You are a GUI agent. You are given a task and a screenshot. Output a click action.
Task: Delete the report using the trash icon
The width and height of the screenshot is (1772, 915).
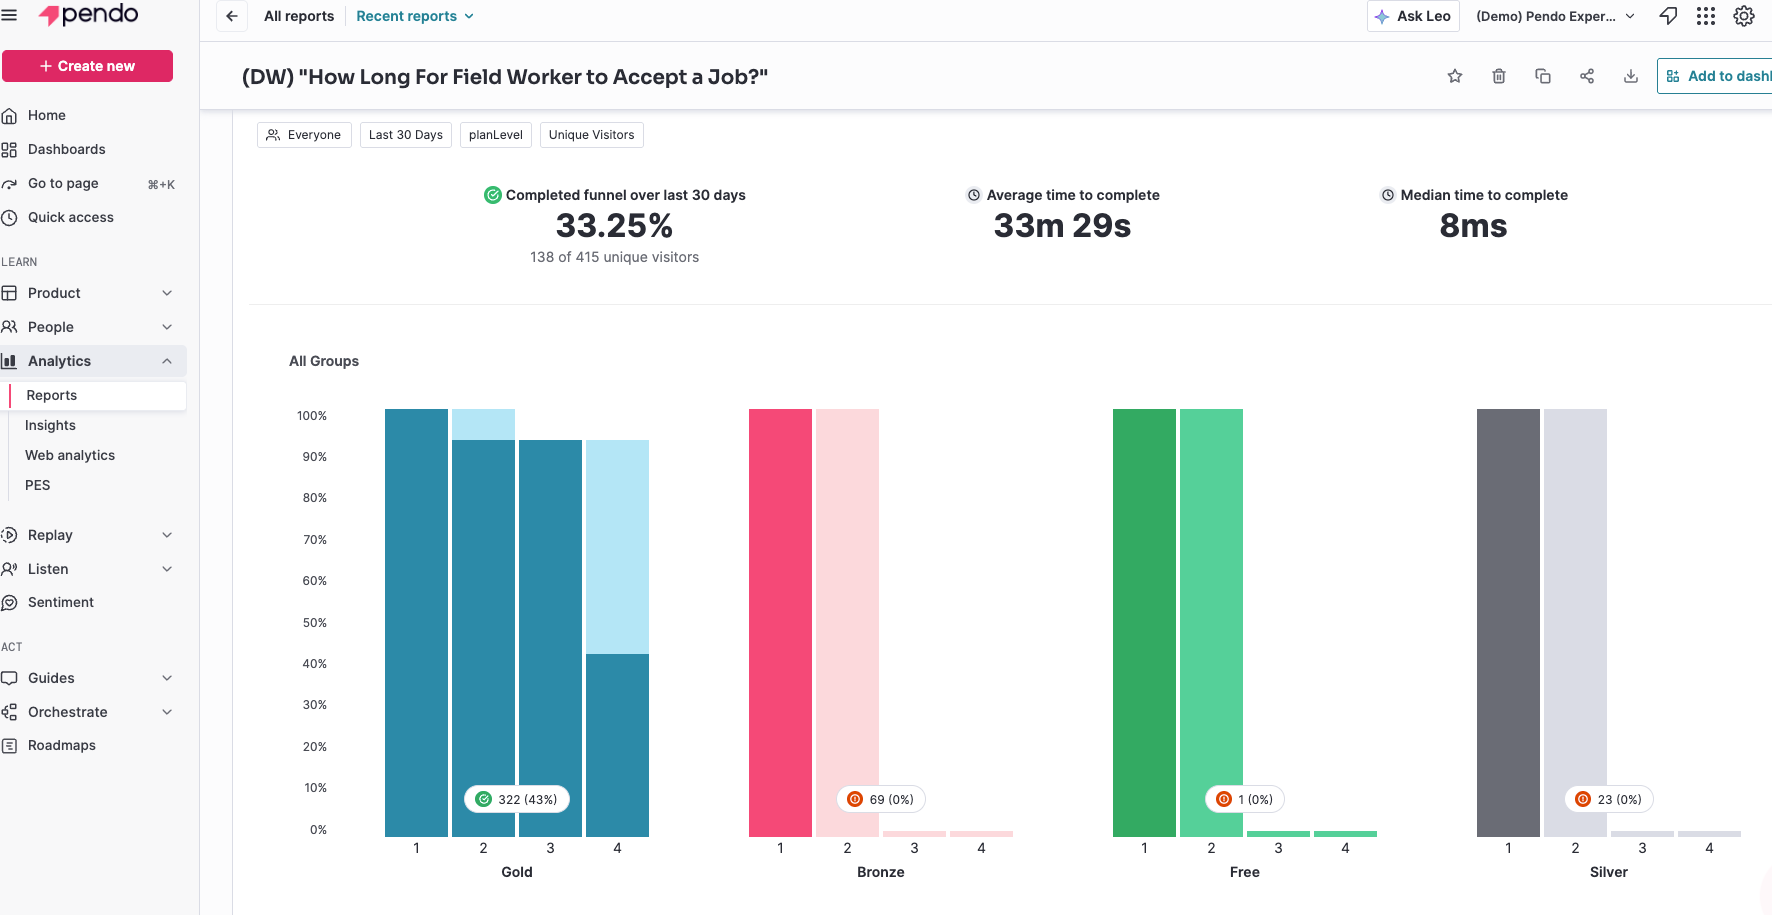[x=1499, y=76]
